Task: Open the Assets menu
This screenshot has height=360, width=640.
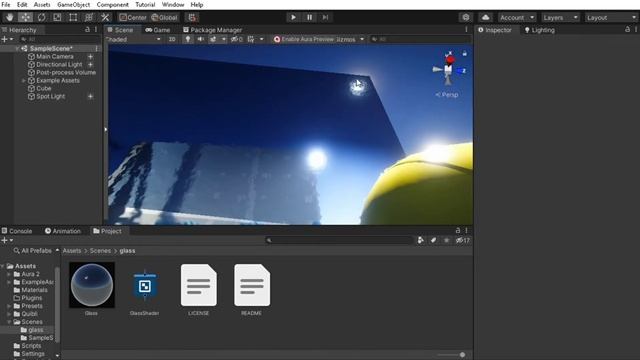Action: (x=42, y=4)
